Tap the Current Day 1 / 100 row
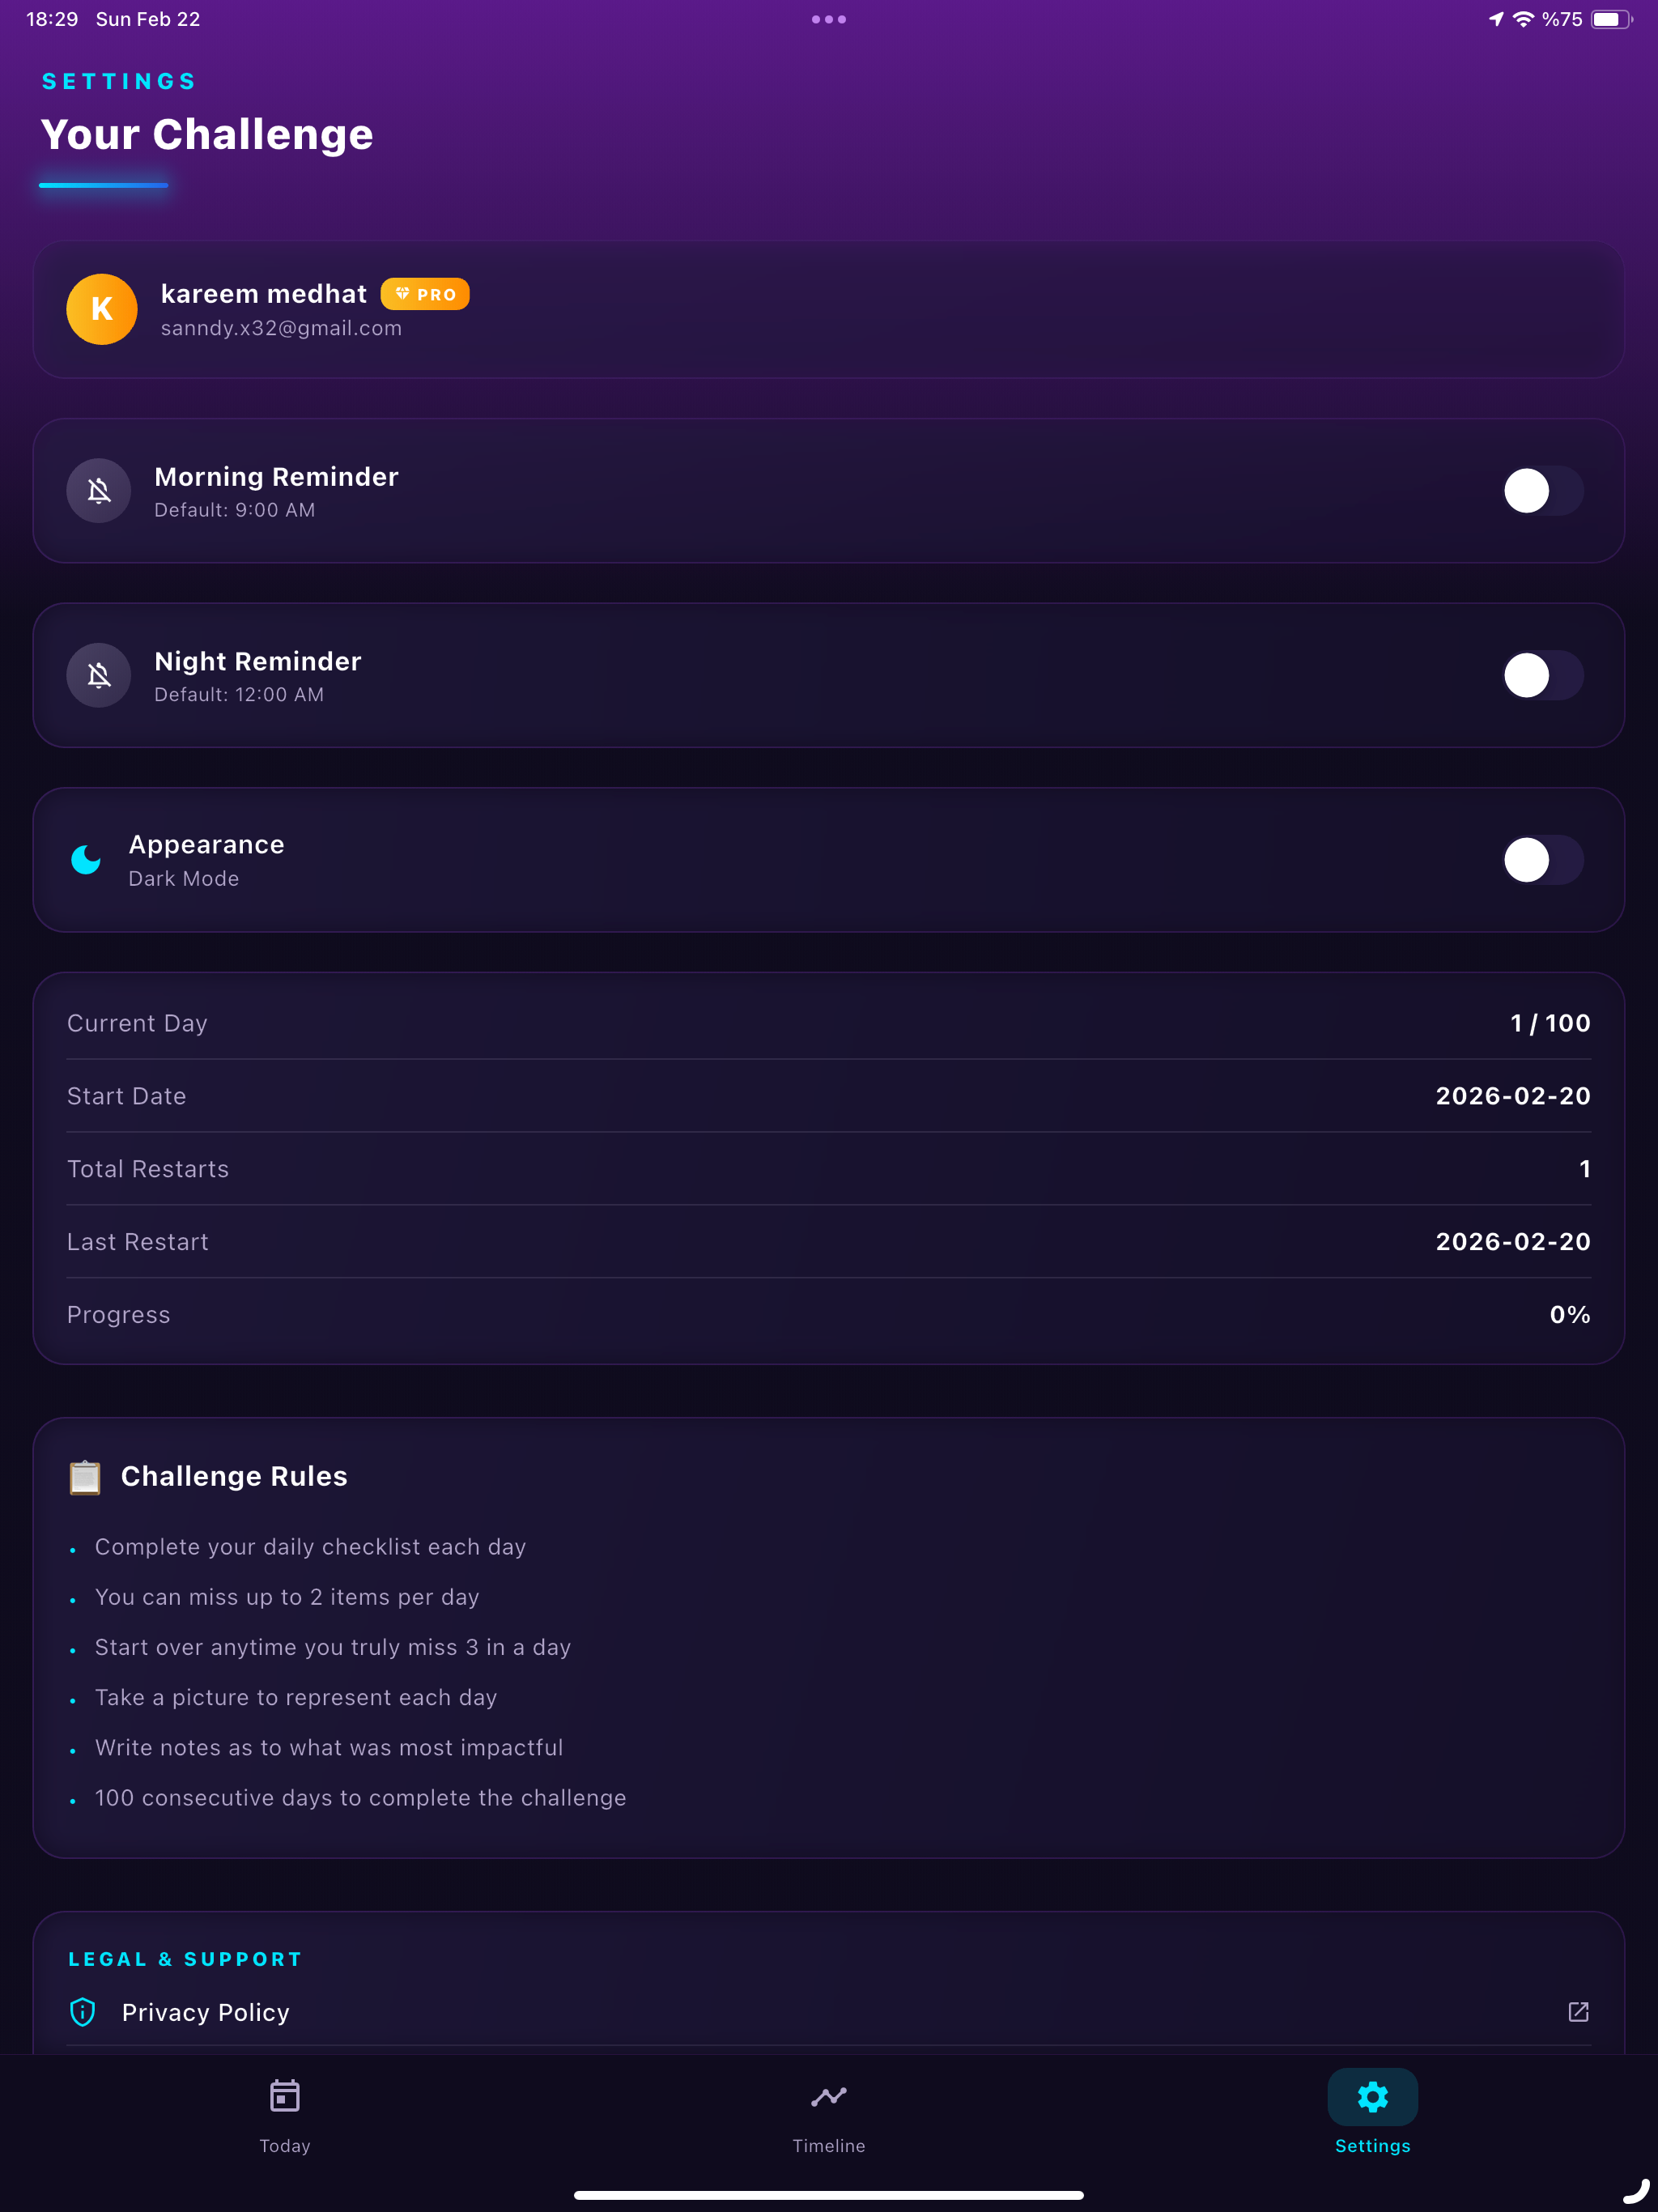The height and width of the screenshot is (2212, 1658). [x=829, y=1023]
